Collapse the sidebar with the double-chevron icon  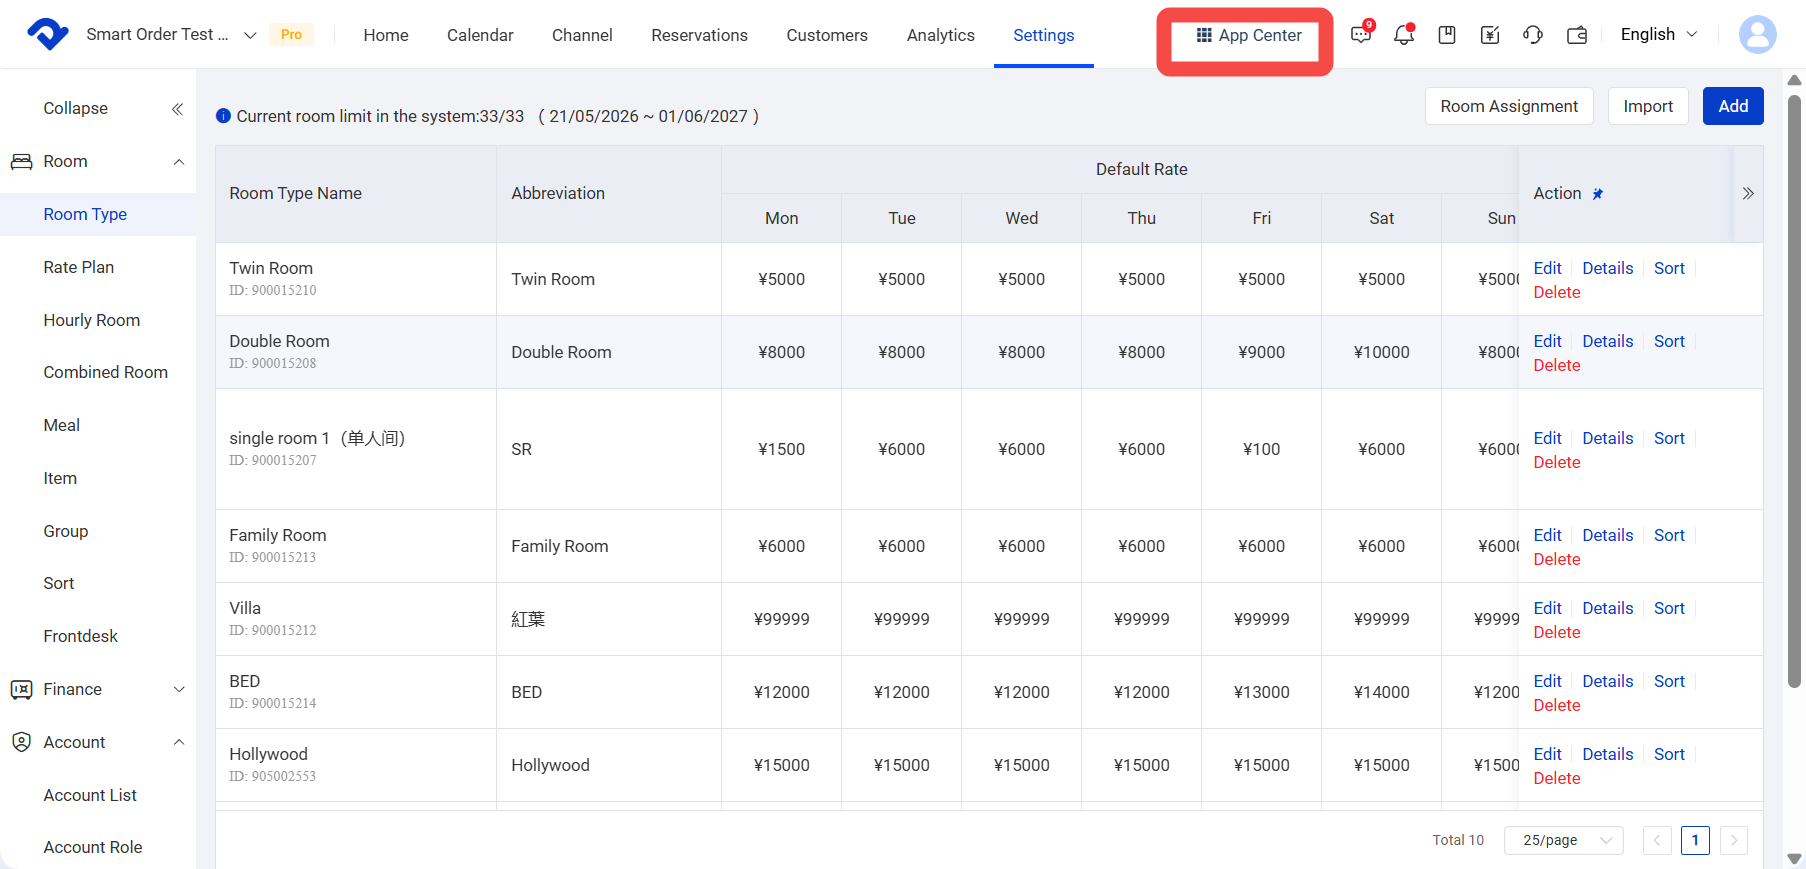[177, 109]
